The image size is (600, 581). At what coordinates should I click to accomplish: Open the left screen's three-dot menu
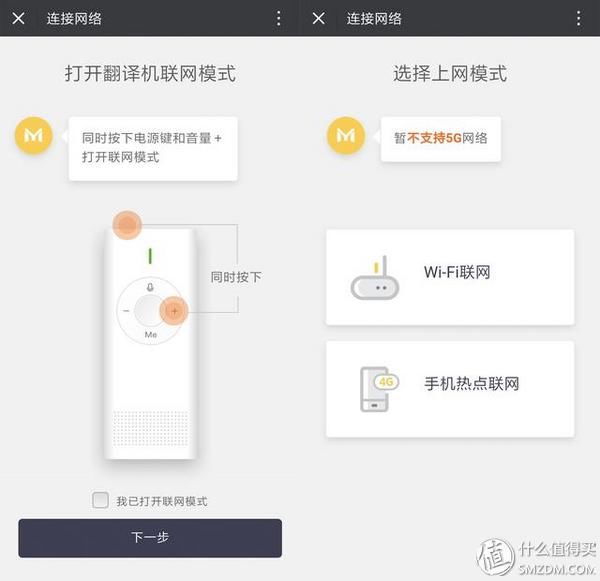tap(279, 18)
